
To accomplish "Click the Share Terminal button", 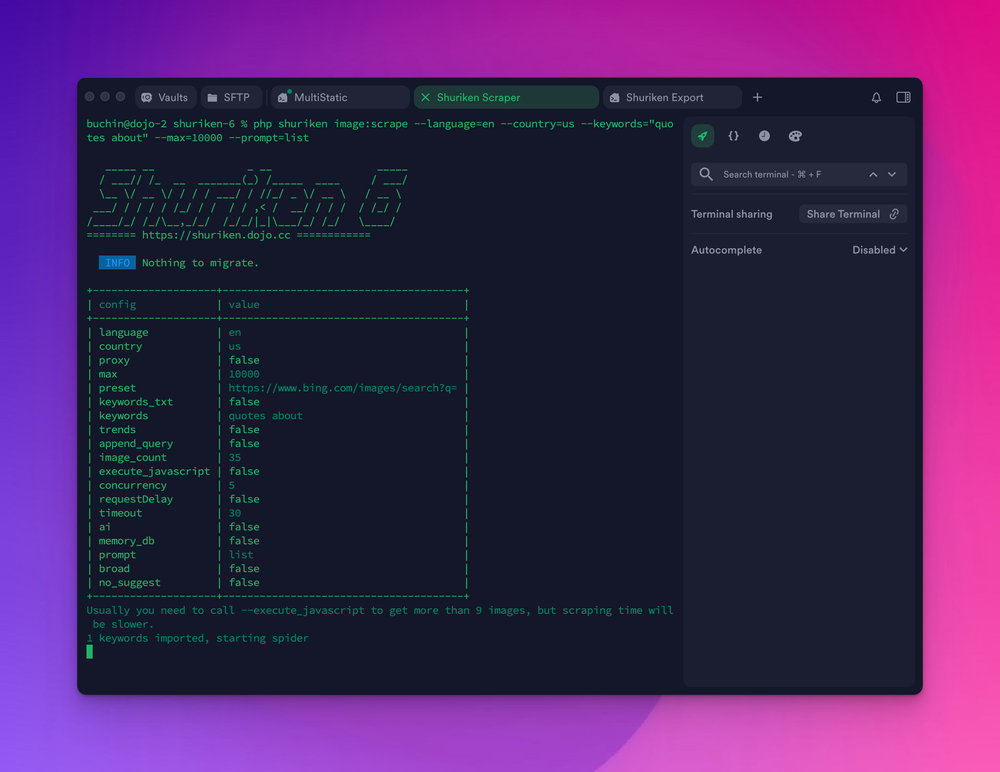I will 853,214.
